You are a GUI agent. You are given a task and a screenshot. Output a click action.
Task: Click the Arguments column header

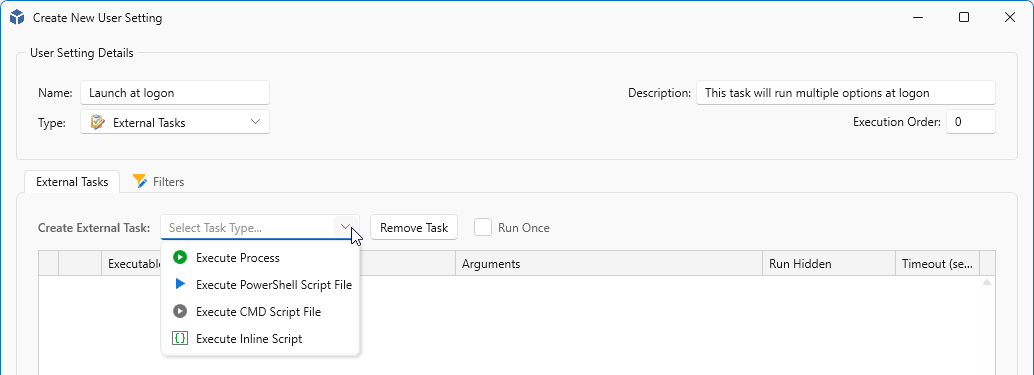click(609, 264)
